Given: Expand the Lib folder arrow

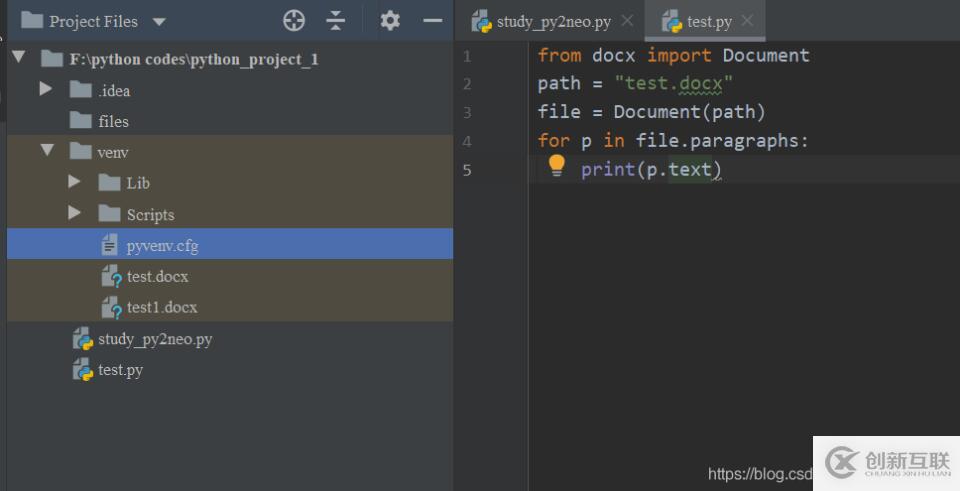Looking at the screenshot, I should pyautogui.click(x=74, y=182).
